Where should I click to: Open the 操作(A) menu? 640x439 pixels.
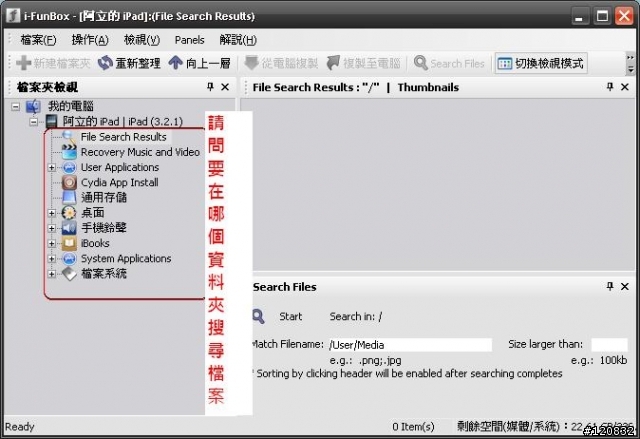point(90,40)
